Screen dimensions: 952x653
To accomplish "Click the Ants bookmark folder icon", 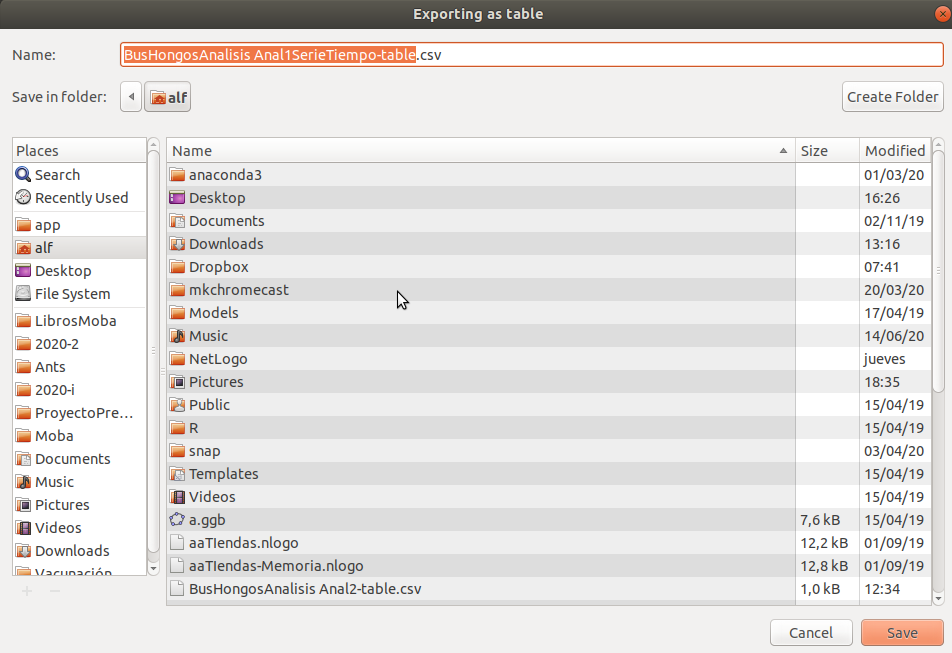I will [x=23, y=367].
